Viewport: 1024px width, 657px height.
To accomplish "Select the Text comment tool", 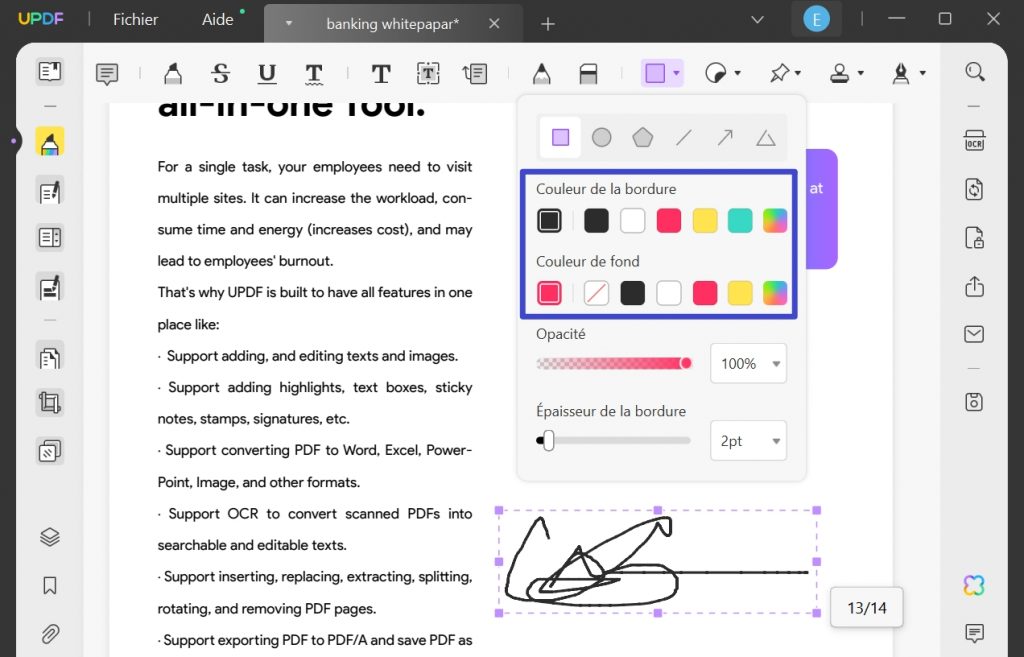I will pyautogui.click(x=381, y=74).
